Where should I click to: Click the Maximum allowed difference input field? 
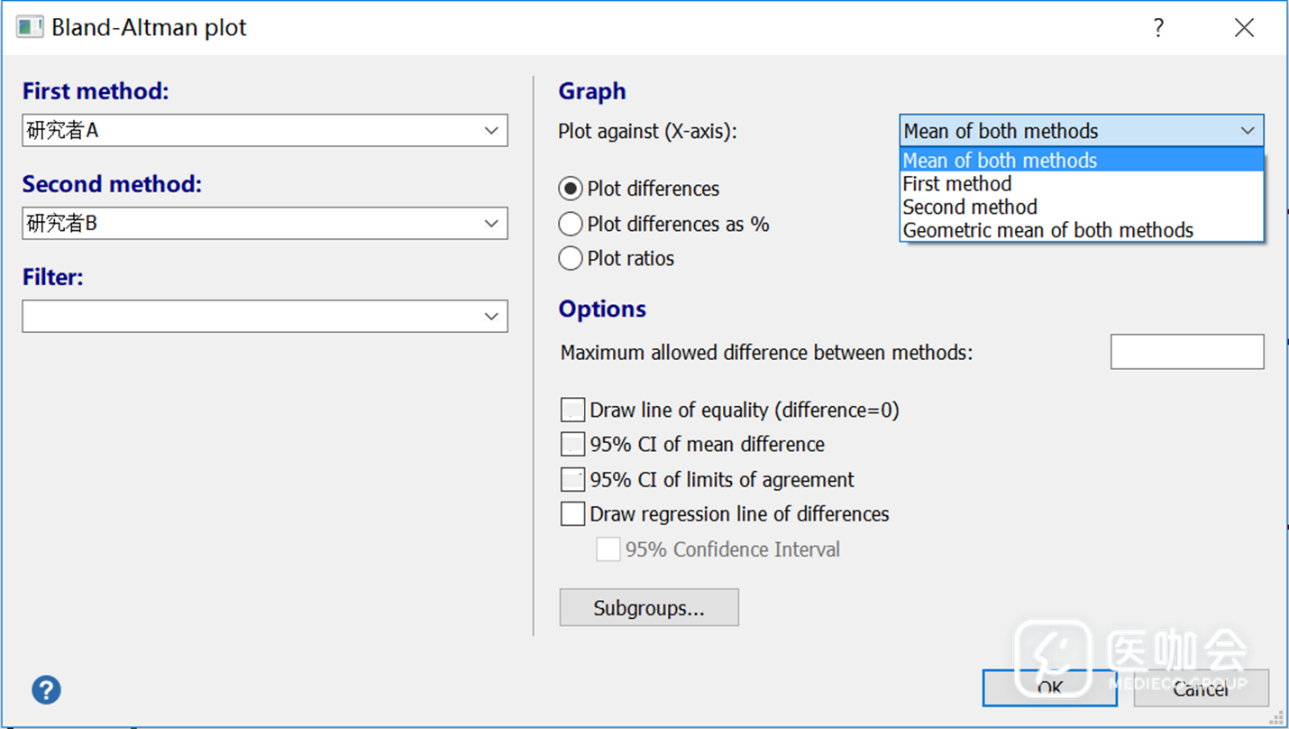point(1186,352)
